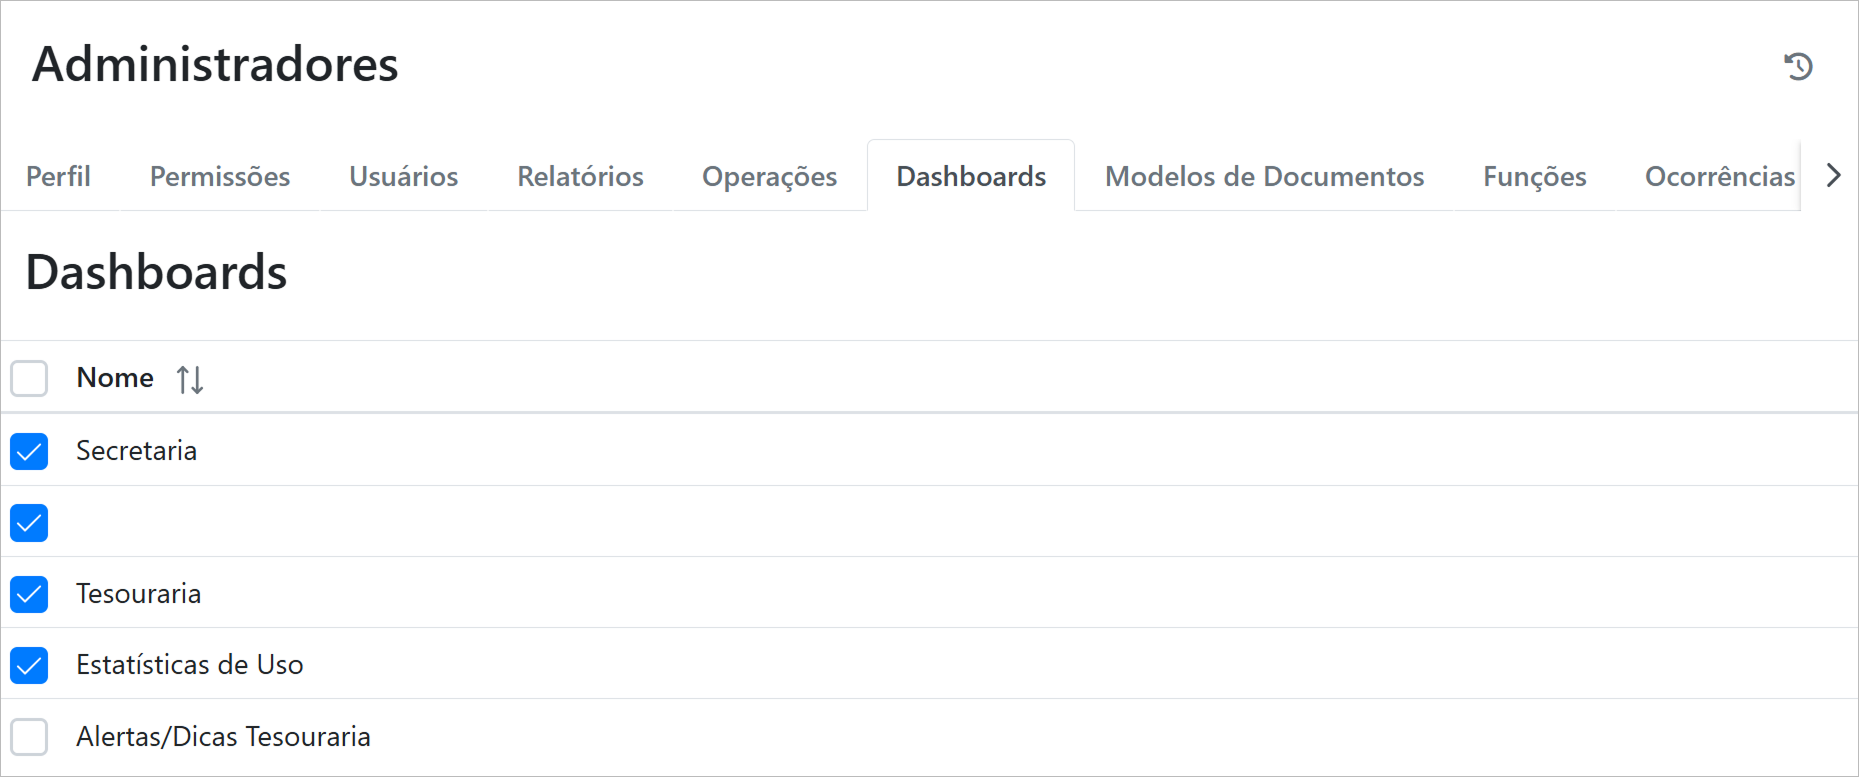Switch to the Perfil tab
Image resolution: width=1859 pixels, height=777 pixels.
(58, 176)
